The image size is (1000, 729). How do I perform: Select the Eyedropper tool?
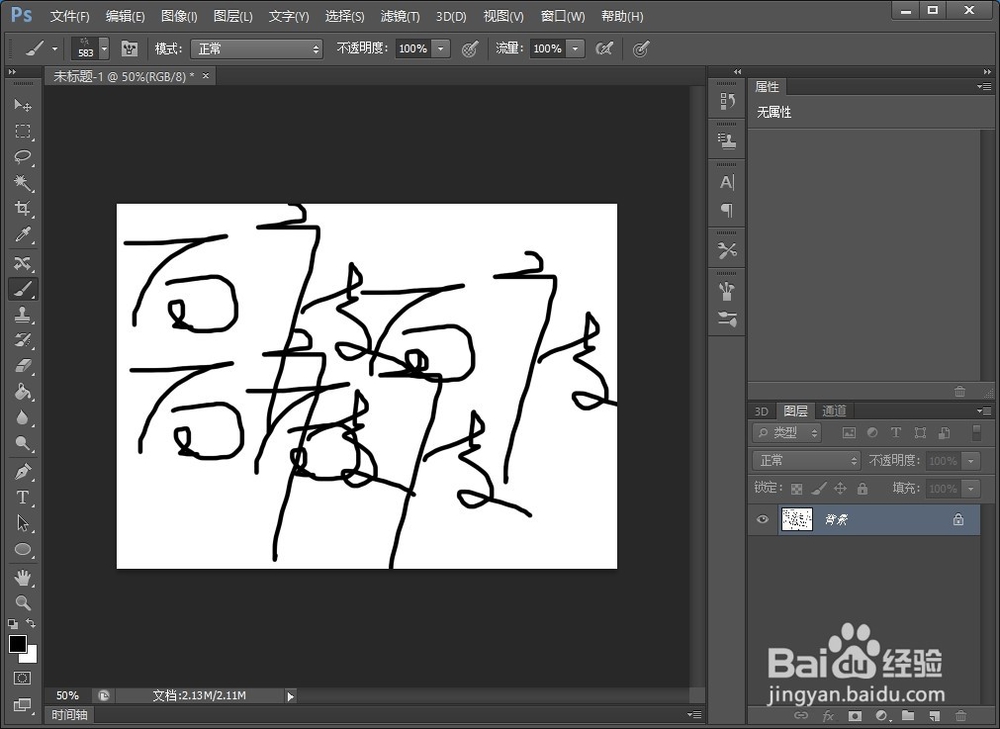coord(23,235)
